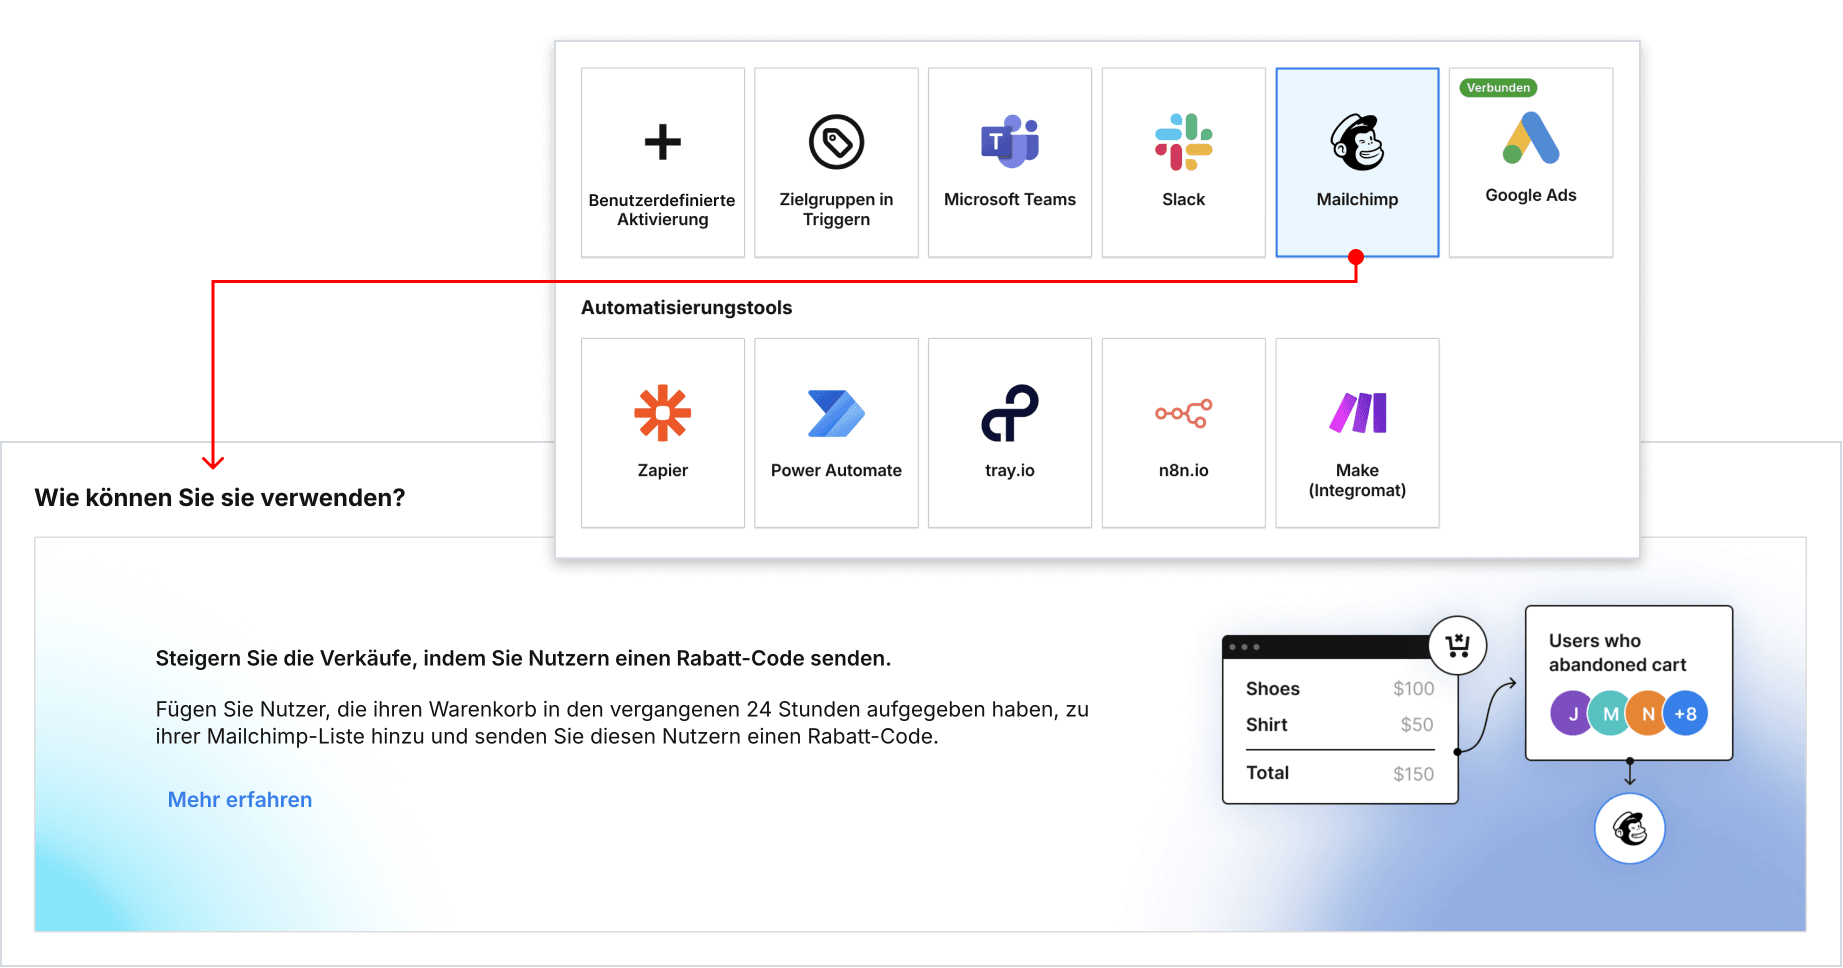Click the Steigern Sie die Verkäufe headline

523,659
